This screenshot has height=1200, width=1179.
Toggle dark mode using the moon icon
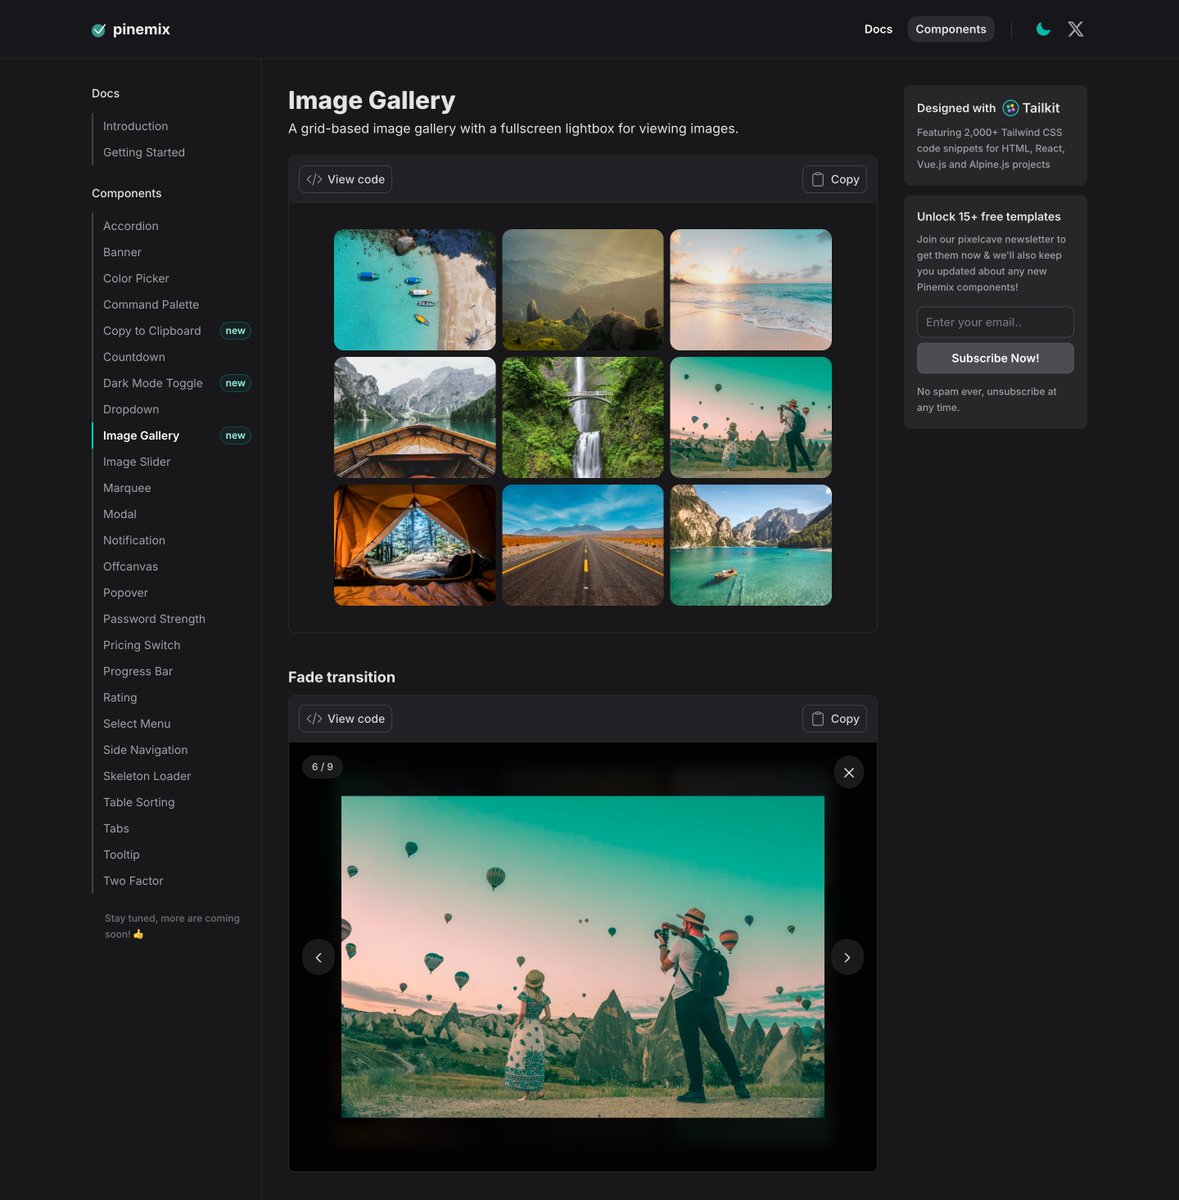pyautogui.click(x=1043, y=29)
